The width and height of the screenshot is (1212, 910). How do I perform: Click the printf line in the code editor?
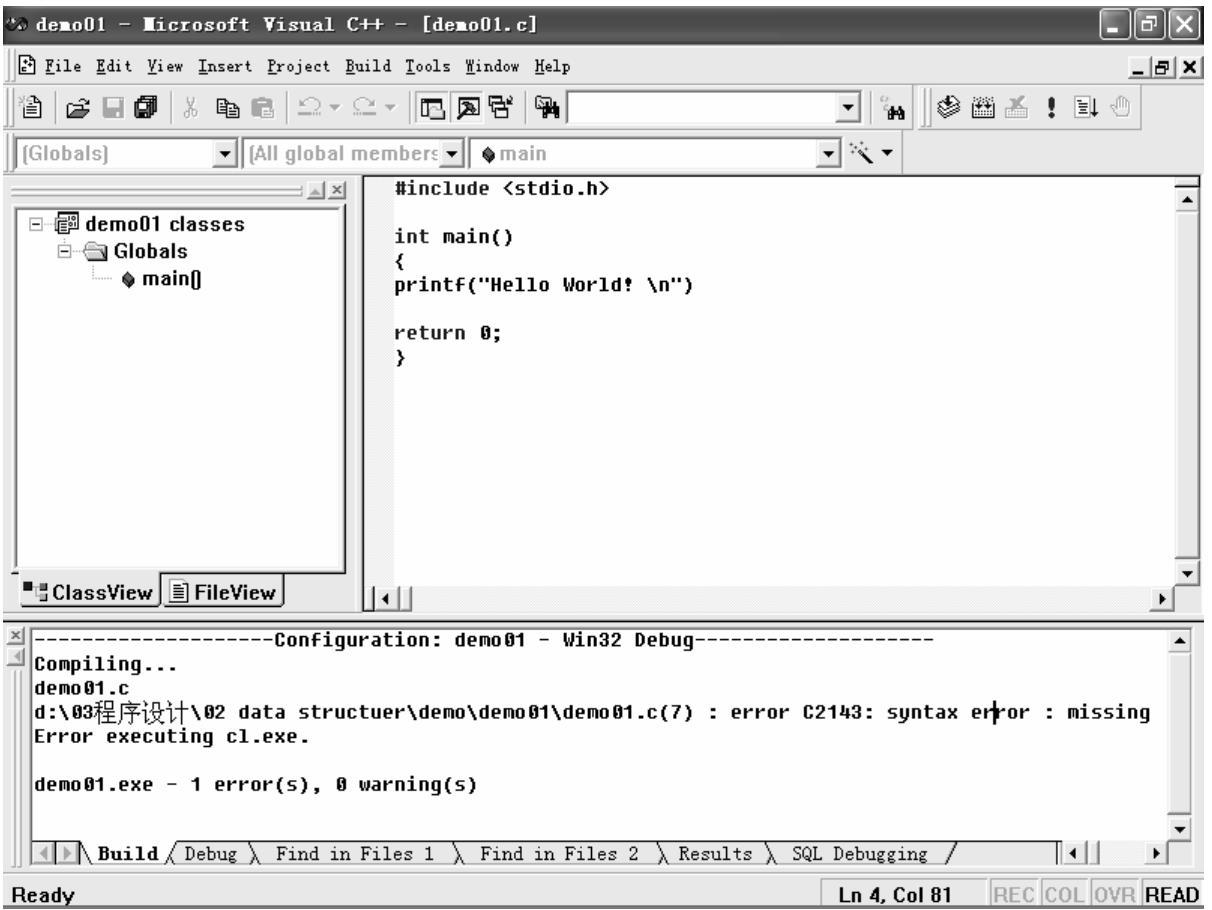(544, 287)
